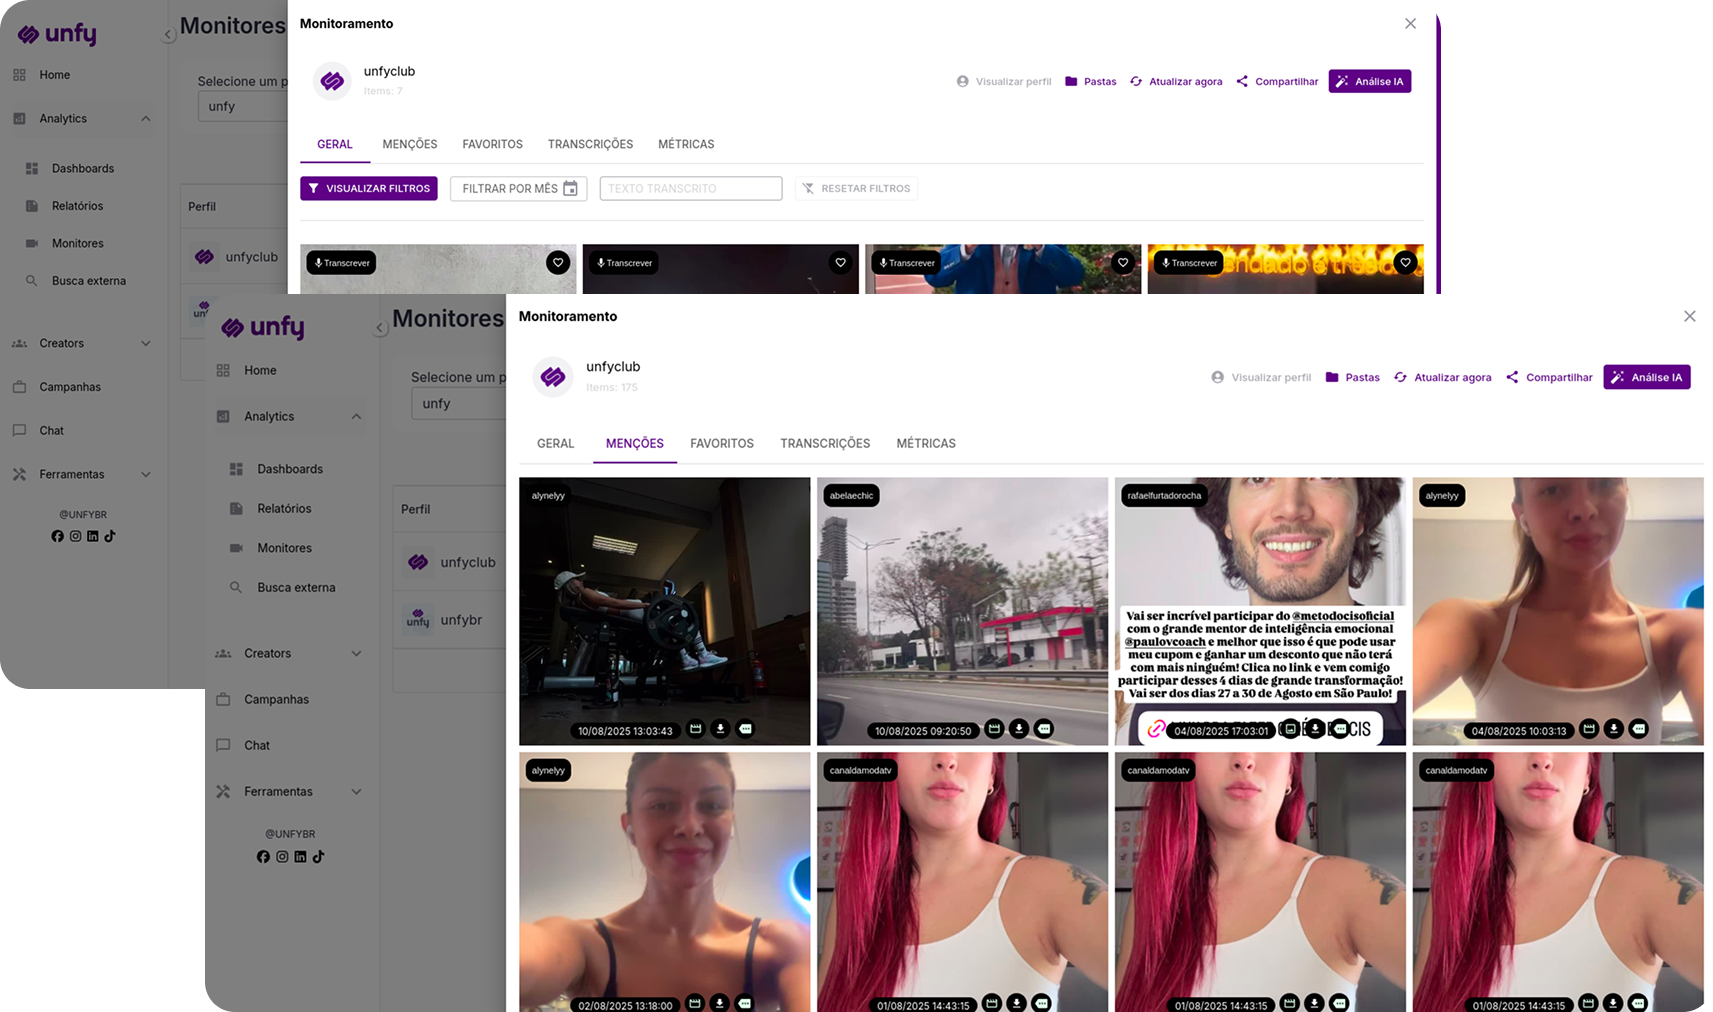Click Compartilhar in the back window
The width and height of the screenshot is (1713, 1012).
click(x=1277, y=82)
